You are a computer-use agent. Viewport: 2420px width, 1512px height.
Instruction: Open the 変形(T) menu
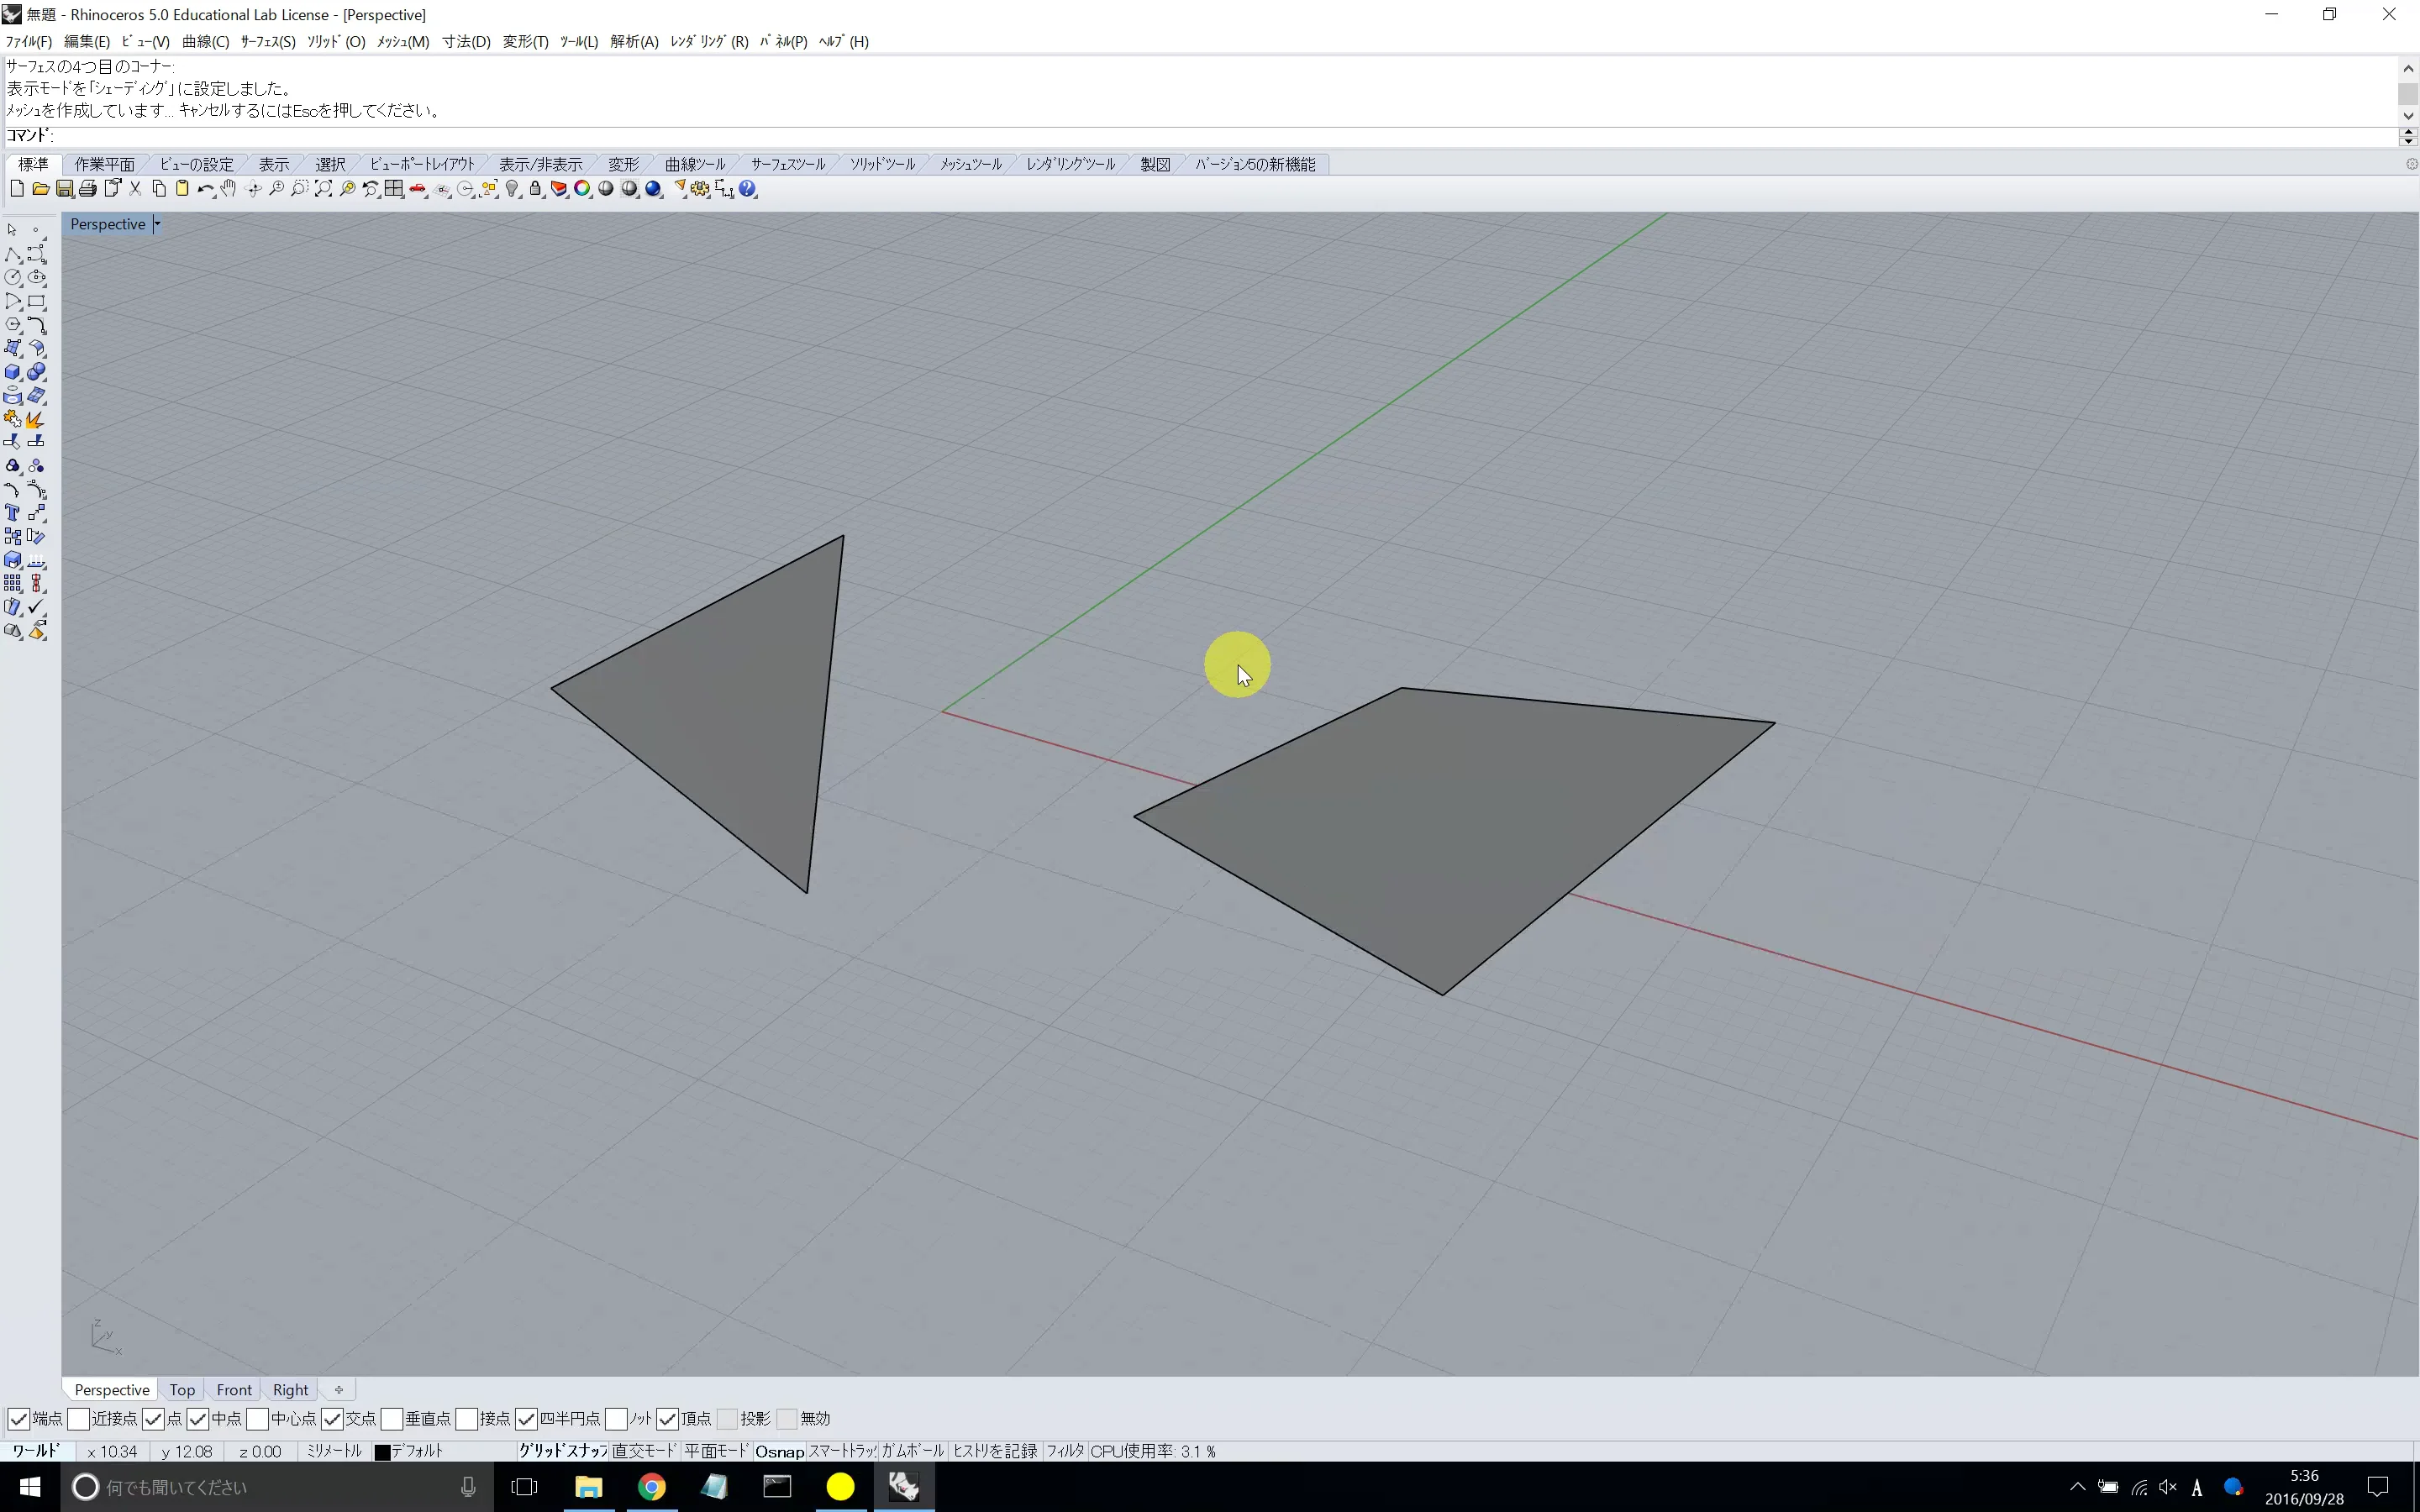[x=525, y=41]
